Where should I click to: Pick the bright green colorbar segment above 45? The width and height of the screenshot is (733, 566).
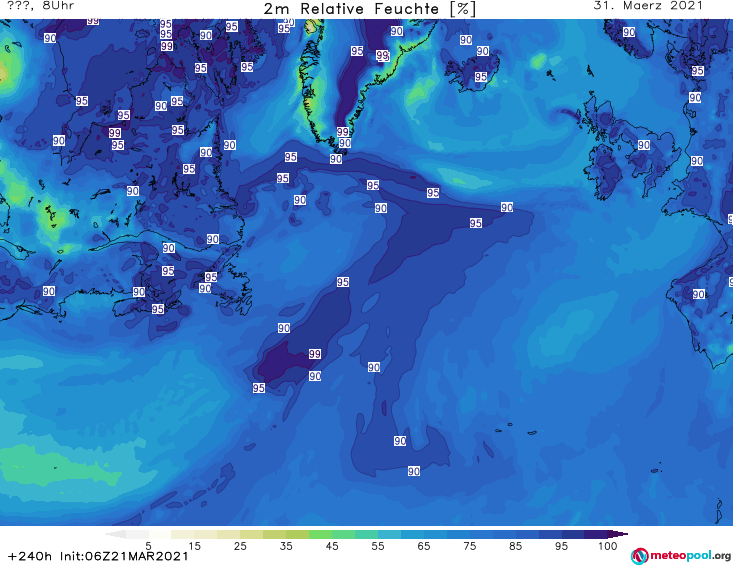click(x=320, y=534)
